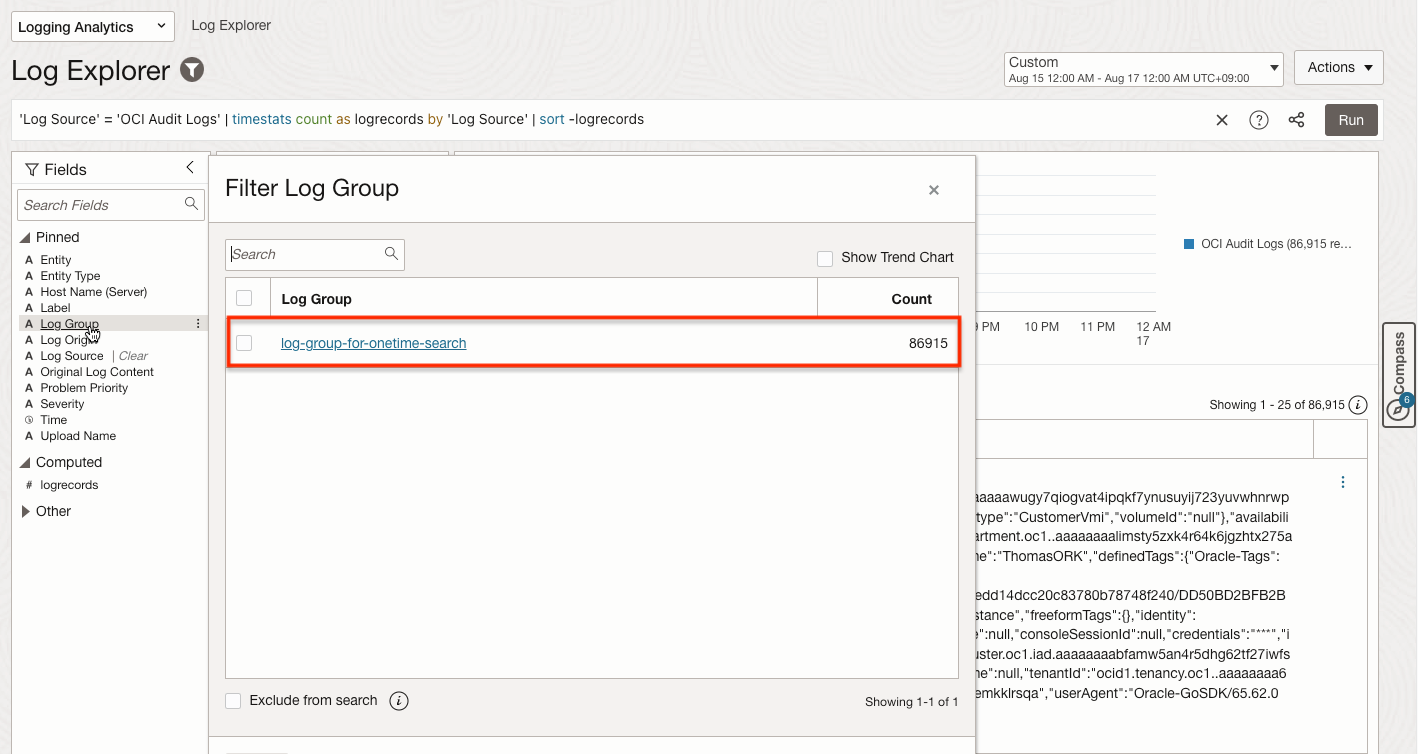1418x754 pixels.
Task: Click the Log Explorer breadcrumb
Action: tap(231, 25)
